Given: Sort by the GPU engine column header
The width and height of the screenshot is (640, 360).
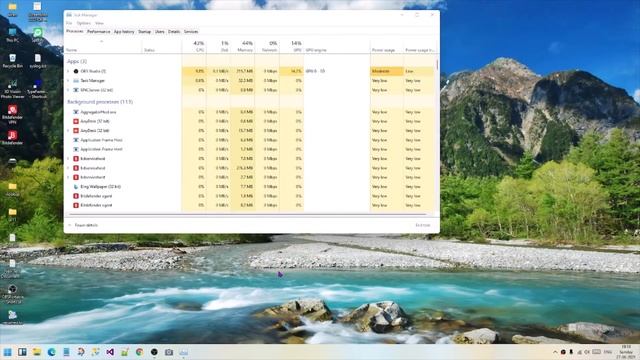Looking at the screenshot, I should (x=337, y=46).
